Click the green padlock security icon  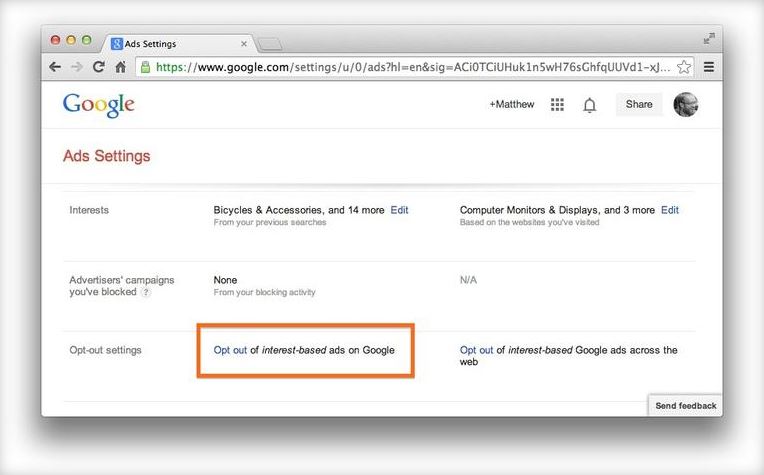[145, 67]
